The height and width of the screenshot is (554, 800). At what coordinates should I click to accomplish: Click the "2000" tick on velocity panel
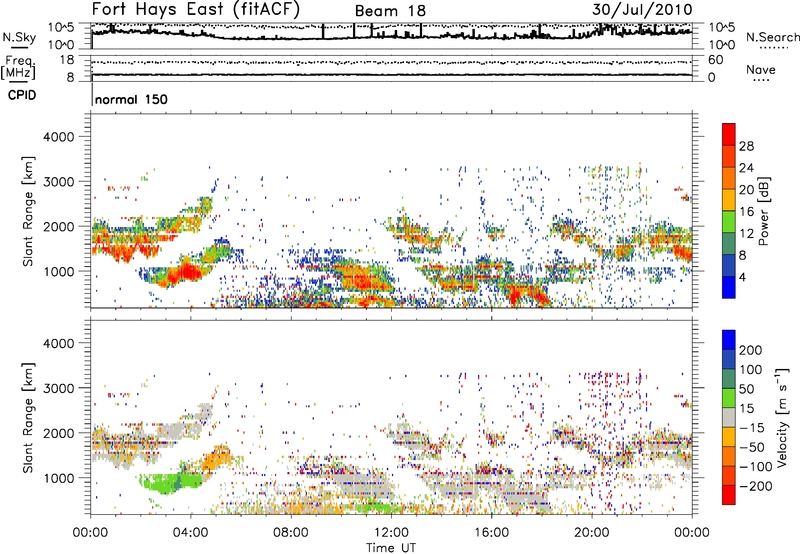pyautogui.click(x=59, y=433)
